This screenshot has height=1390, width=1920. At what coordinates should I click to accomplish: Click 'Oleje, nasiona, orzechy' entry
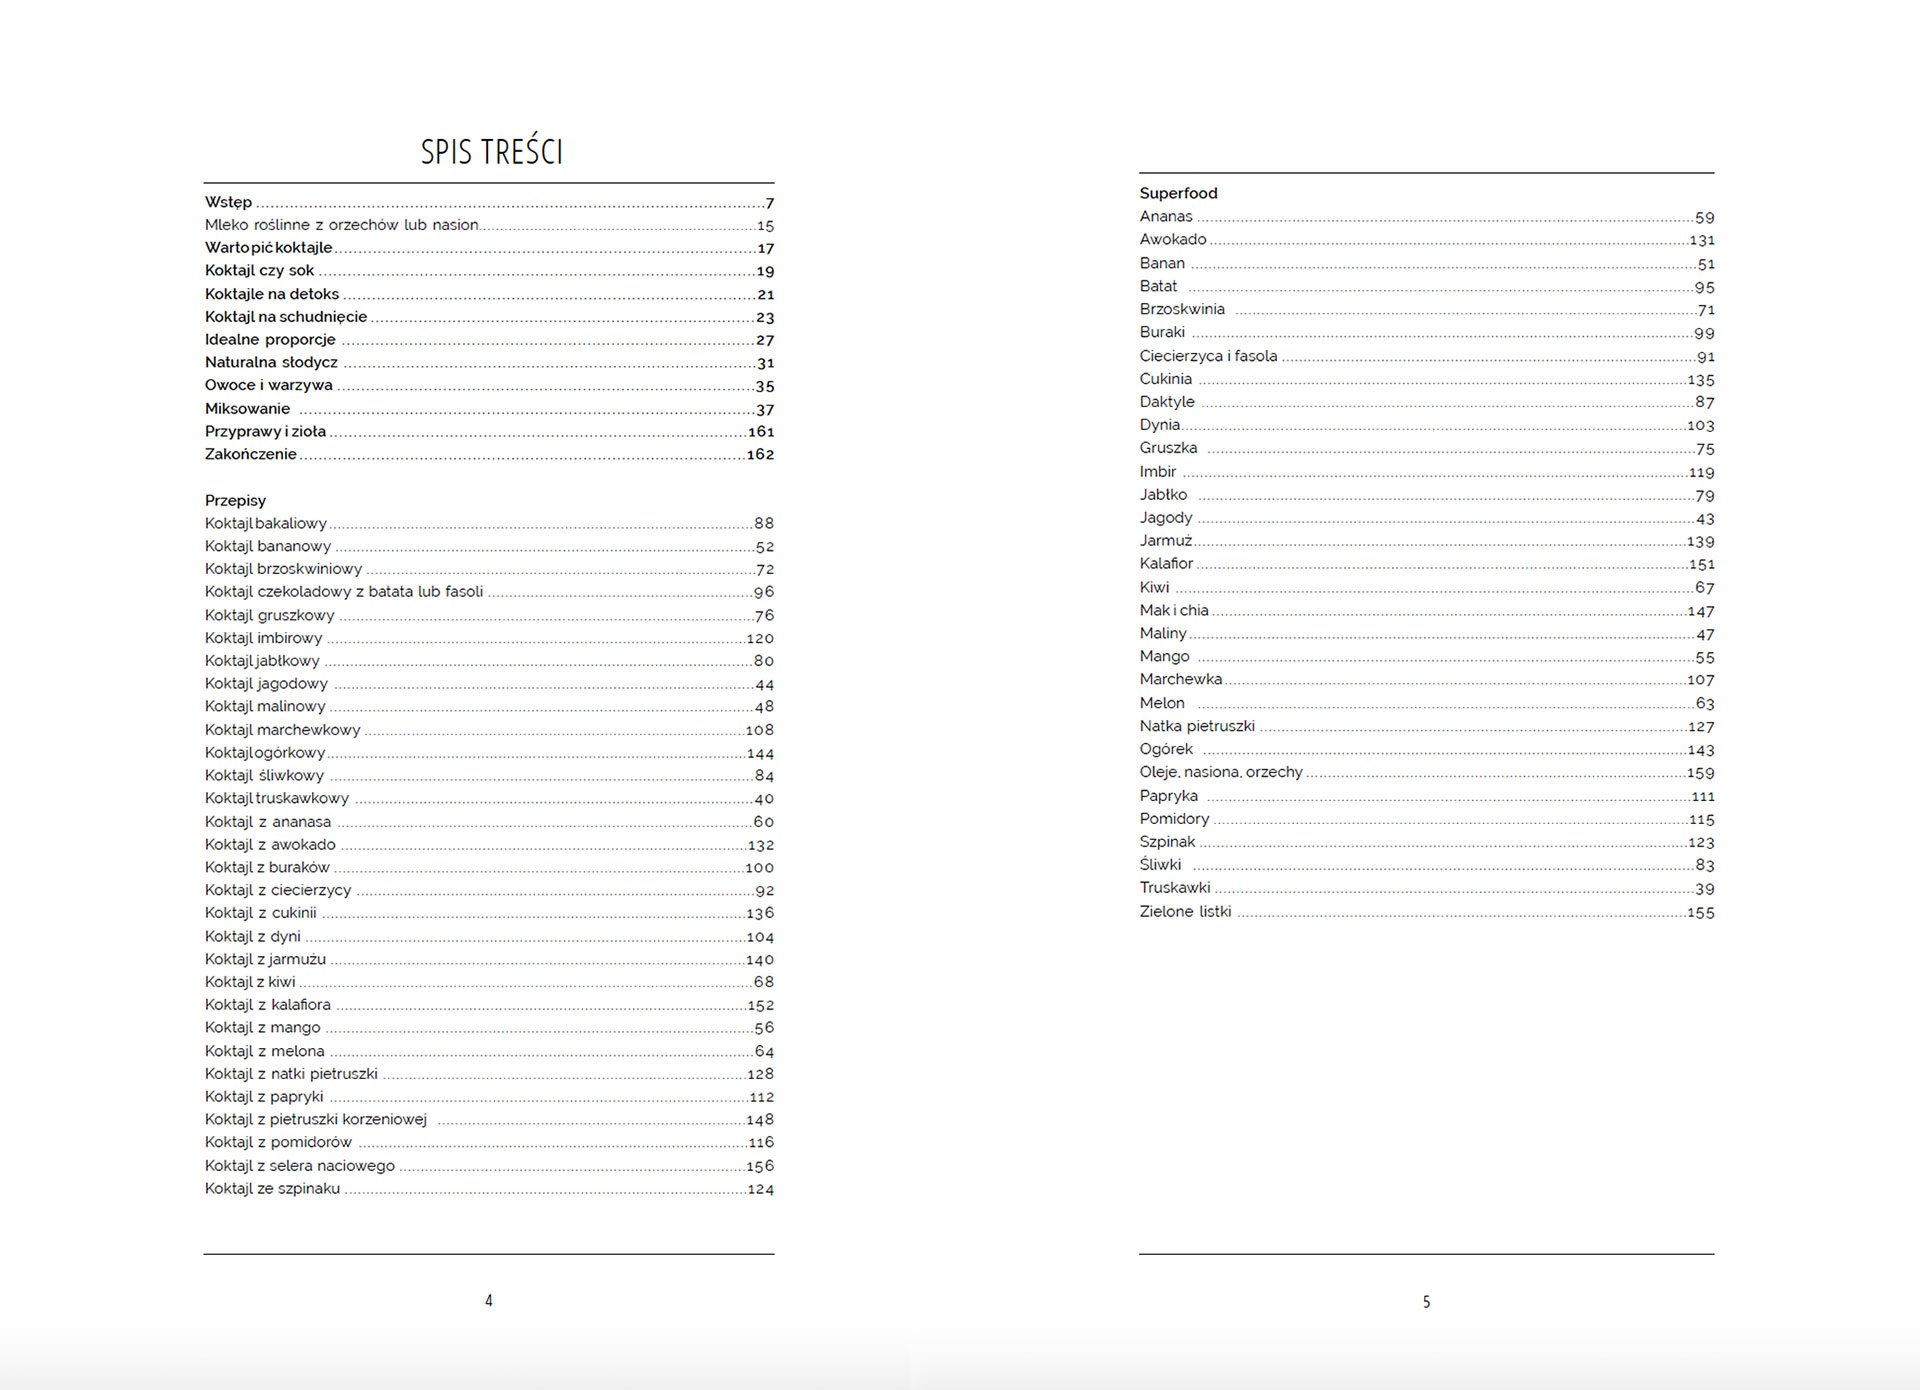1221,773
